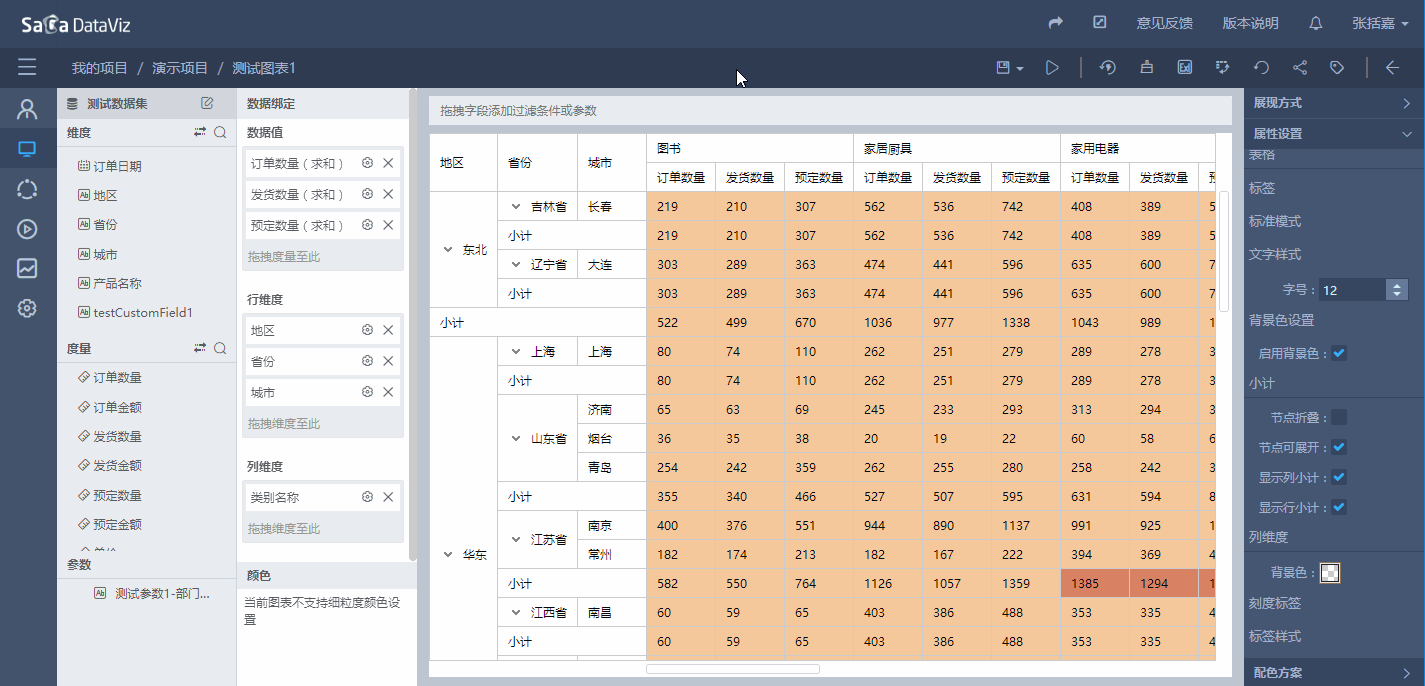Click the 维度 swap/sort icon
Screen dimensions: 1425x686
tap(200, 132)
